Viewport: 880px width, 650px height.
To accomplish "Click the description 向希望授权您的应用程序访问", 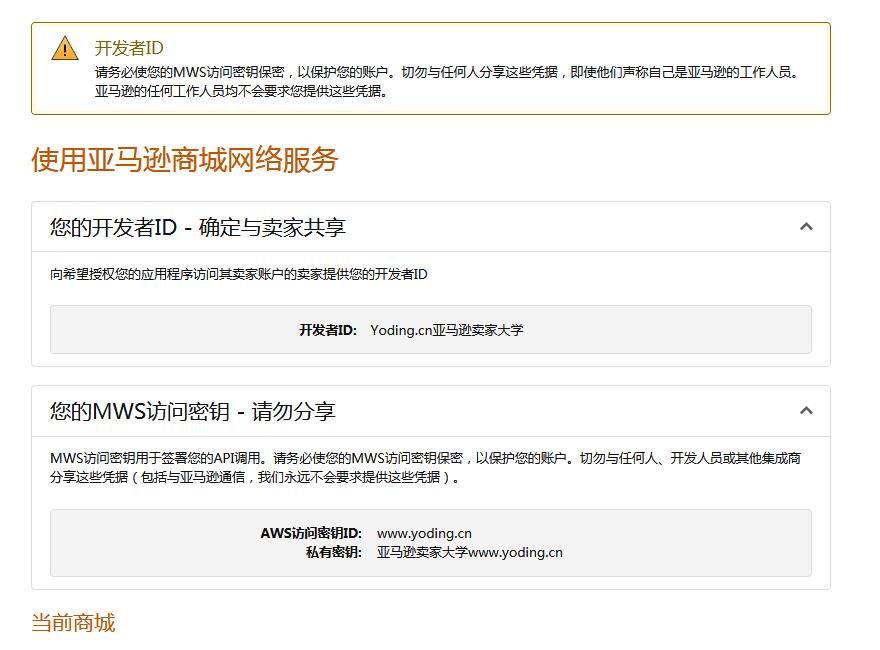I will click(239, 274).
